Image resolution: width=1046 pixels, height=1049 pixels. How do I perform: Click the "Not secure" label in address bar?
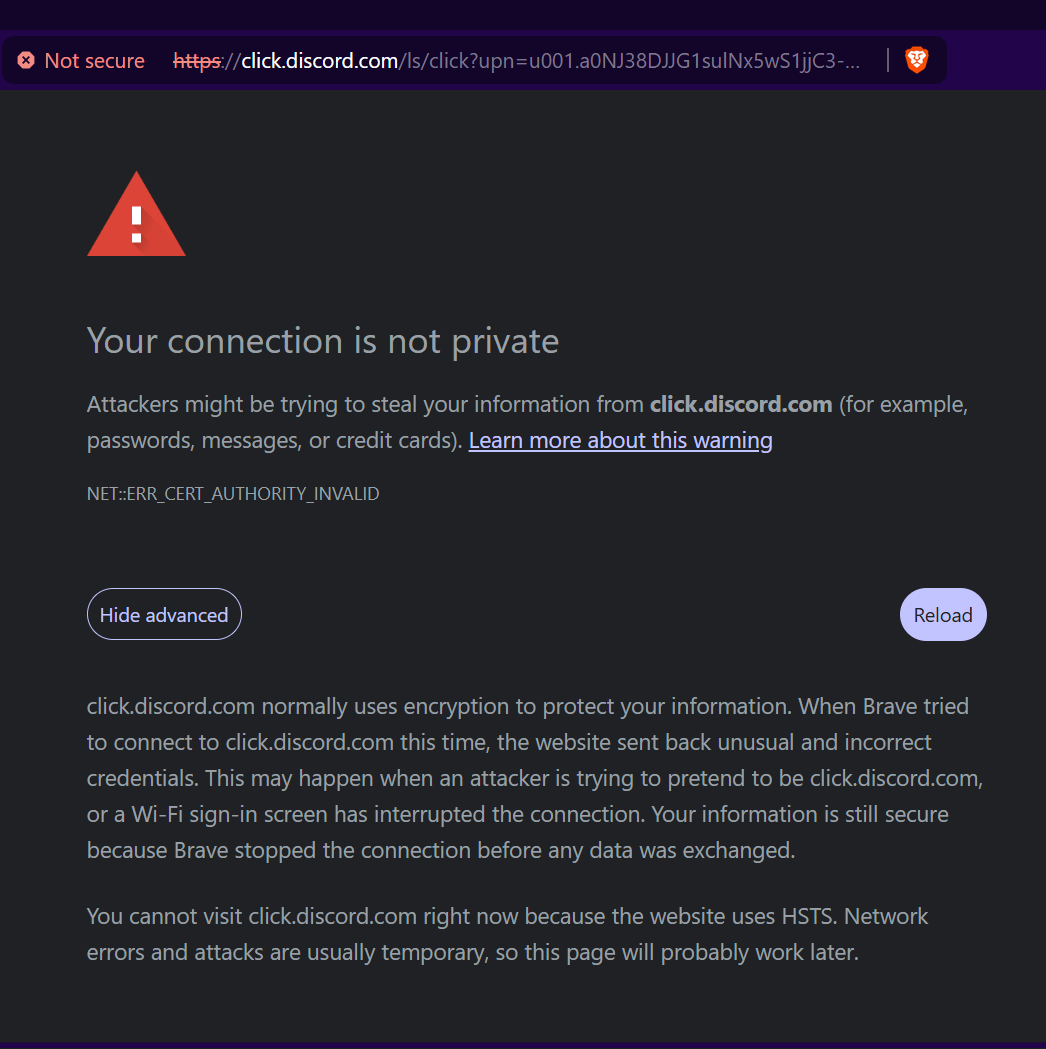pos(94,61)
